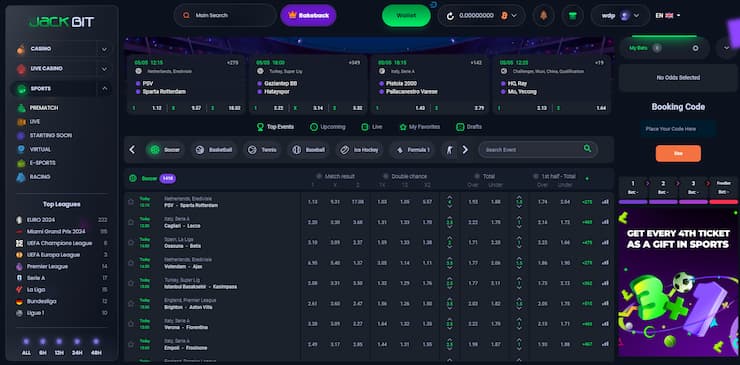The image size is (740, 365).
Task: Open betslip settings gear icon
Action: pos(695,48)
